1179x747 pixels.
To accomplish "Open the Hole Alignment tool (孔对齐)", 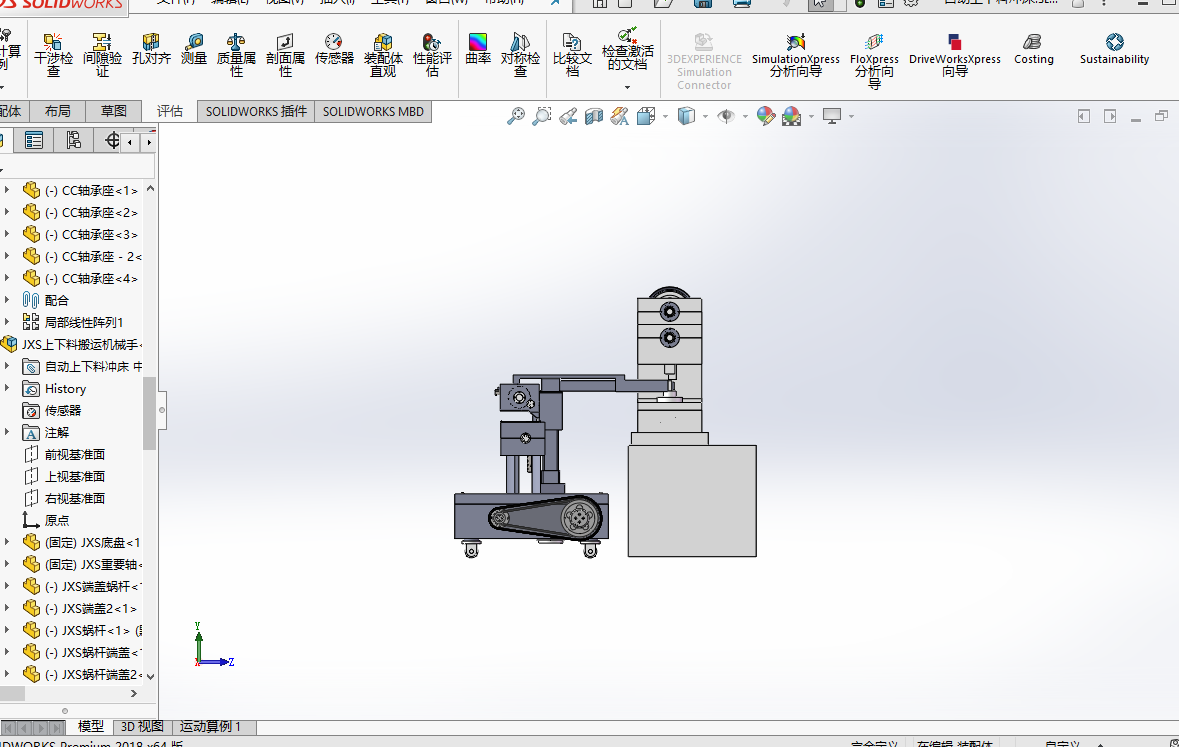I will [151, 49].
